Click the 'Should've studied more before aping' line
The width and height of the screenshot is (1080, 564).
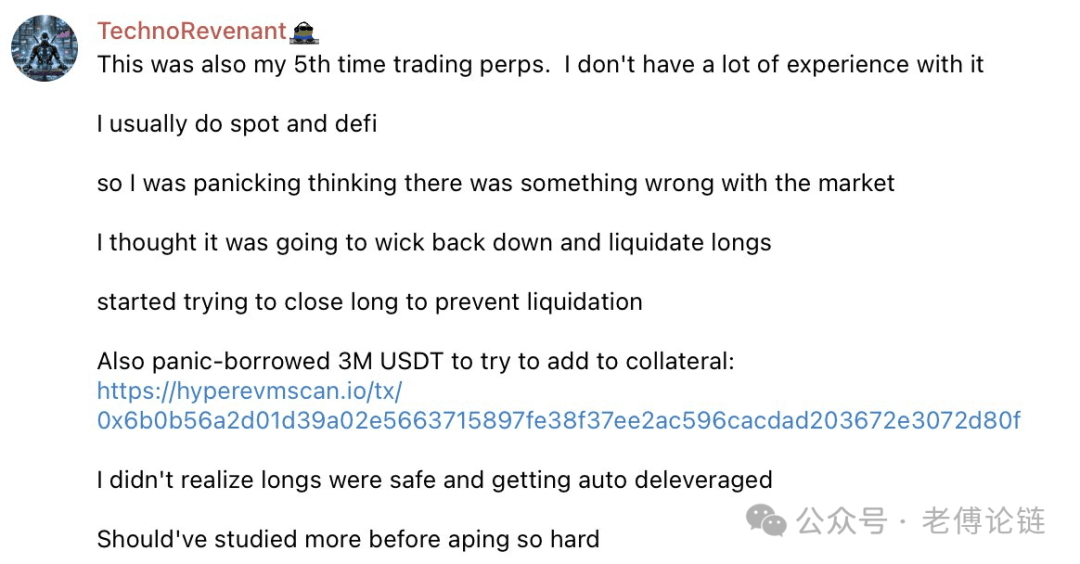[349, 539]
